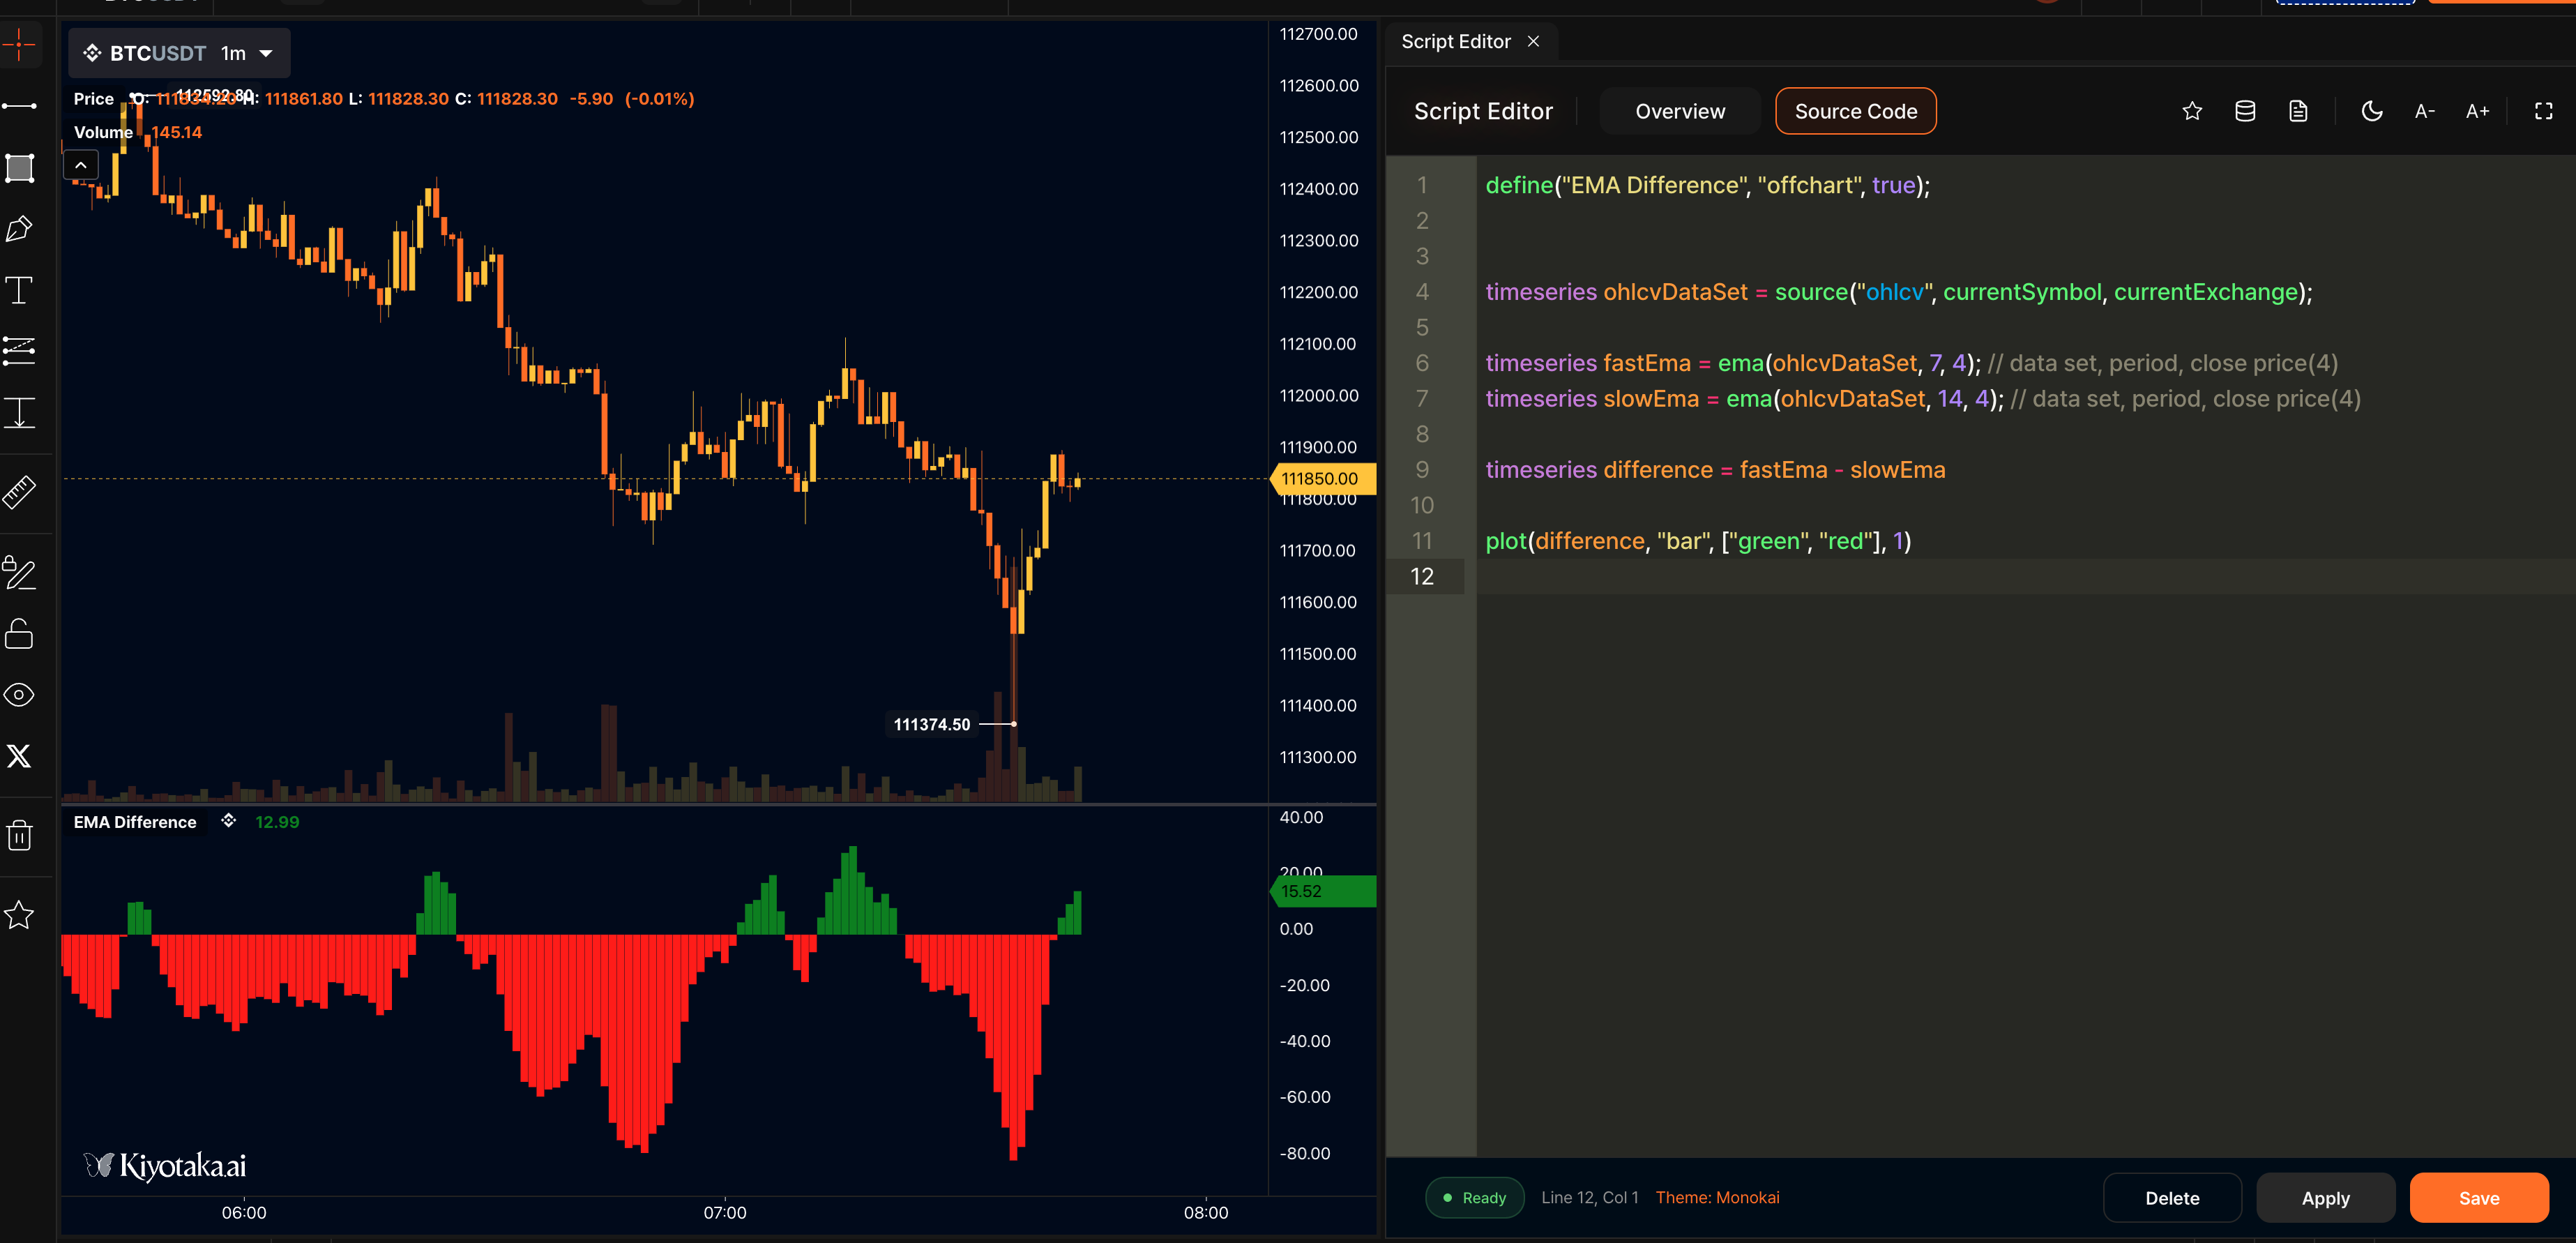Screen dimensions: 2576x1243
Task: Click the star favorite script icon
Action: pos(2192,111)
